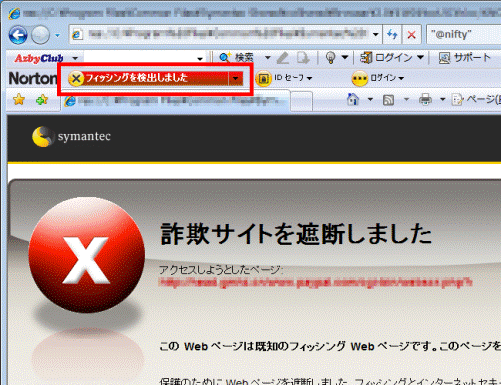This screenshot has height=385, width=501.
Task: Open the Print dropdown arrow
Action: click(442, 99)
